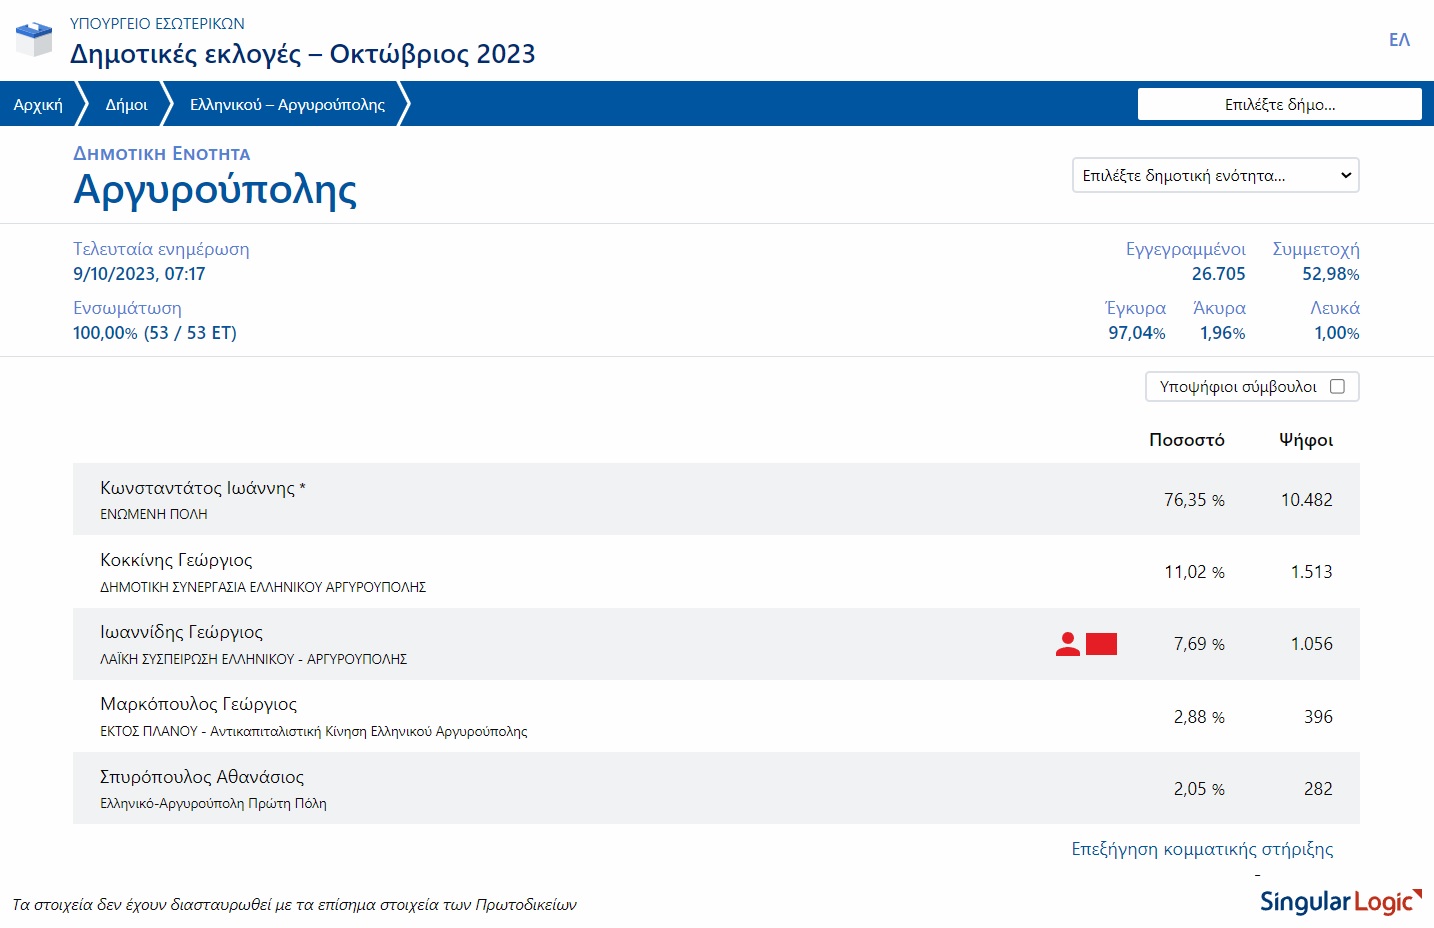Click the Δημοτικές εκλογές – Οκτώβριος 2023 title
Image resolution: width=1434 pixels, height=928 pixels.
point(303,54)
